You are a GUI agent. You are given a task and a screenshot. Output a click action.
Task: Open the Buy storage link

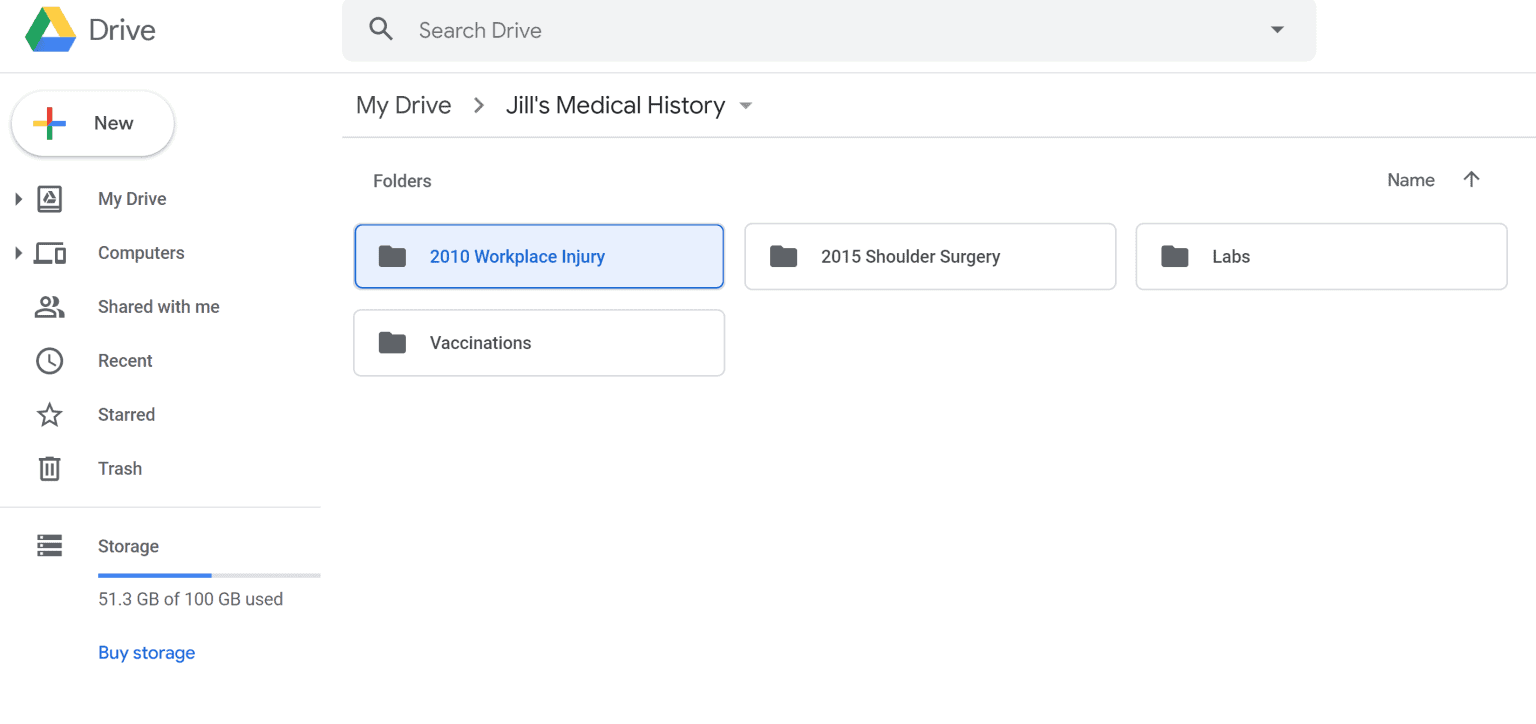click(146, 652)
